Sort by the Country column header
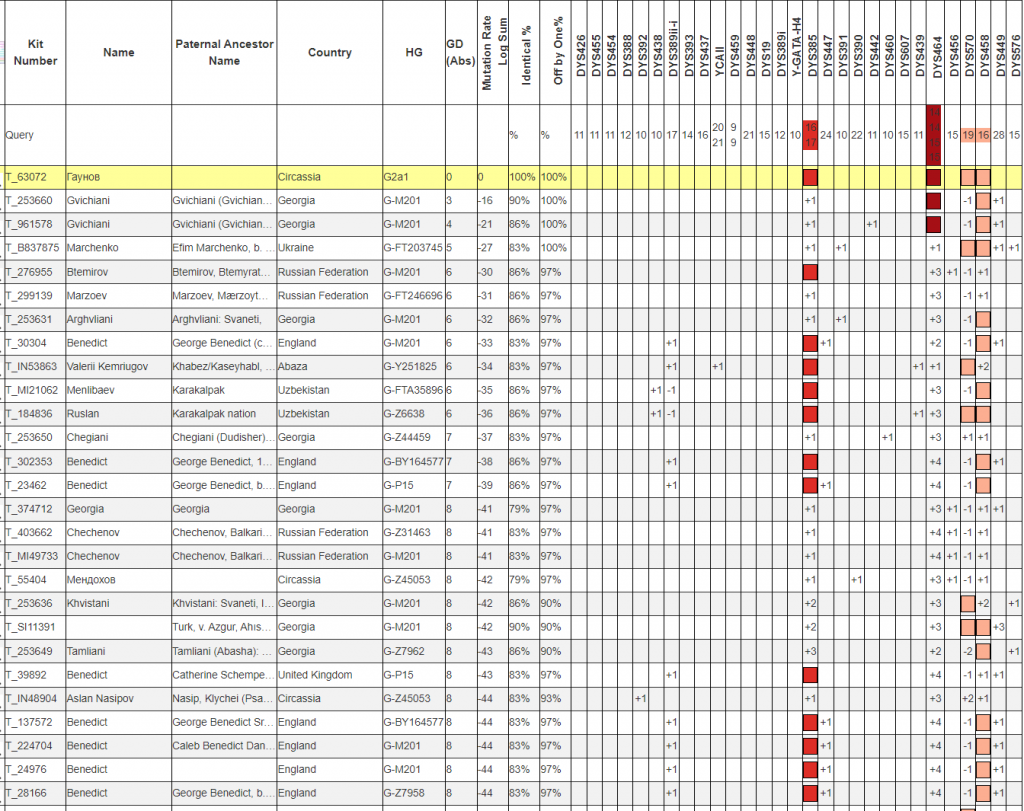The height and width of the screenshot is (811, 1024). 329,53
